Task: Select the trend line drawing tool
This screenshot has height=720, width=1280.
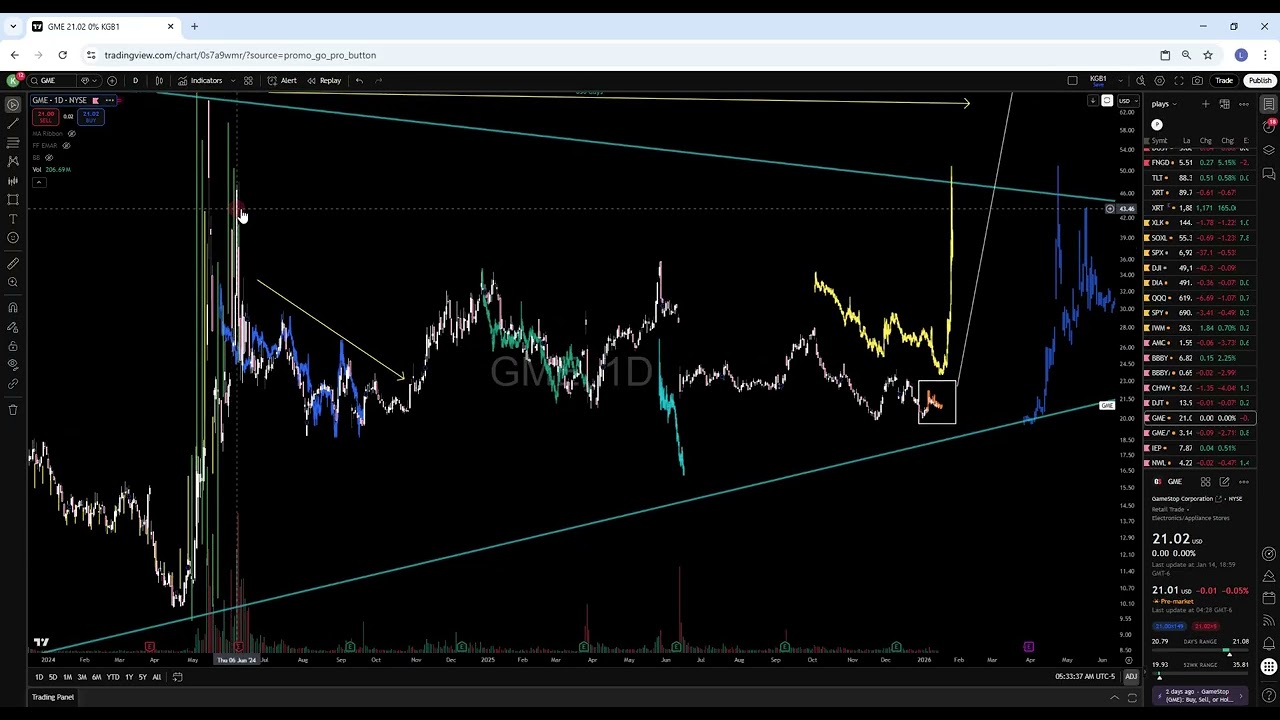Action: [x=13, y=123]
